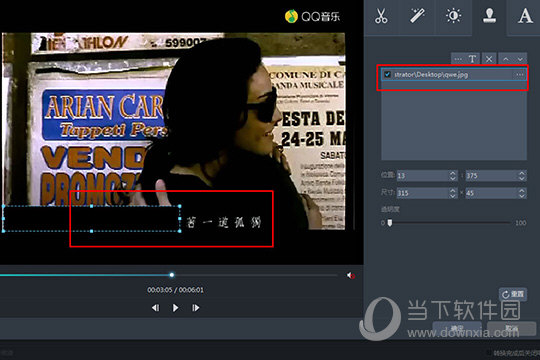Click the reset button

tap(513, 294)
